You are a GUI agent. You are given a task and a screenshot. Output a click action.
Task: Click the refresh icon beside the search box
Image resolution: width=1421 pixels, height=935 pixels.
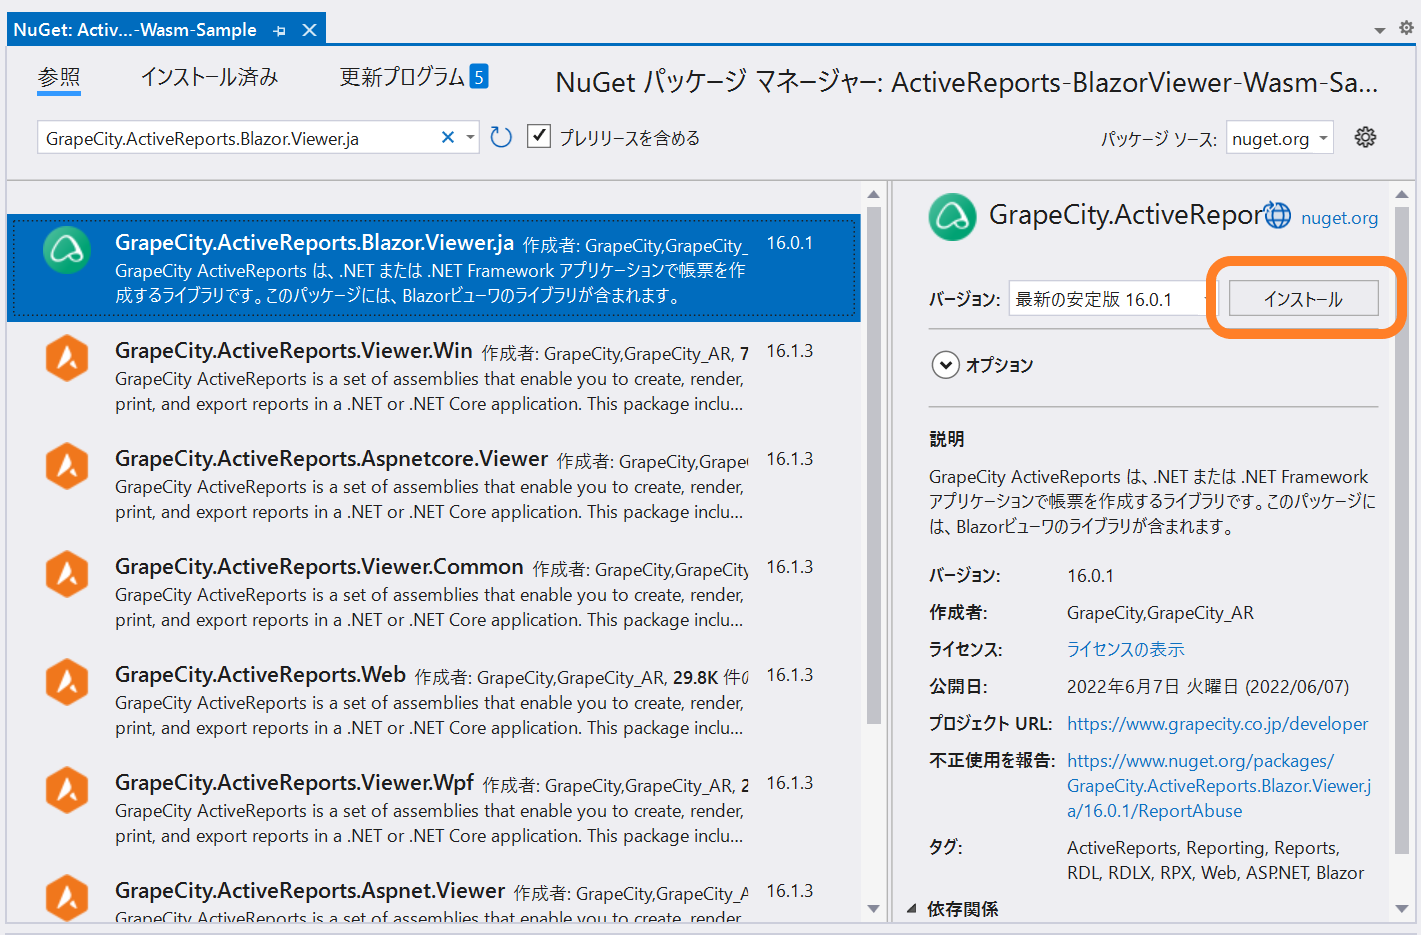point(501,137)
